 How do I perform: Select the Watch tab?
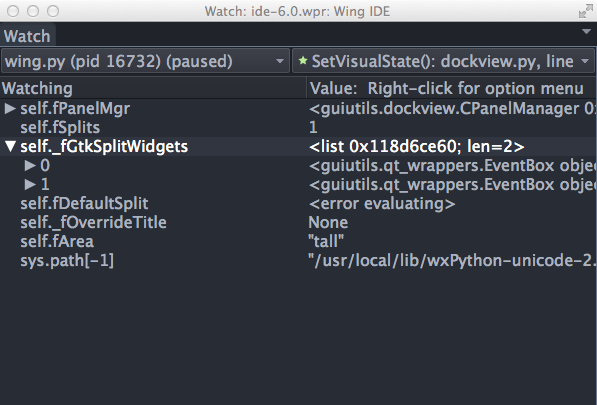[27, 36]
